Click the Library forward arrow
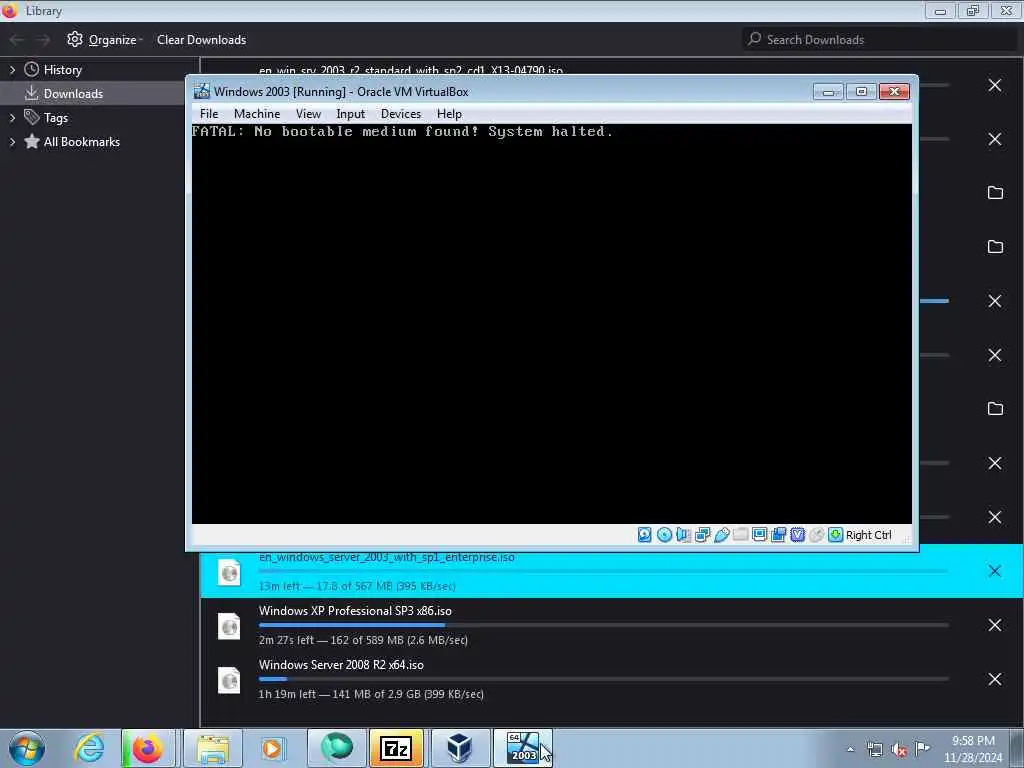Screen dimensions: 1024x768 43,40
